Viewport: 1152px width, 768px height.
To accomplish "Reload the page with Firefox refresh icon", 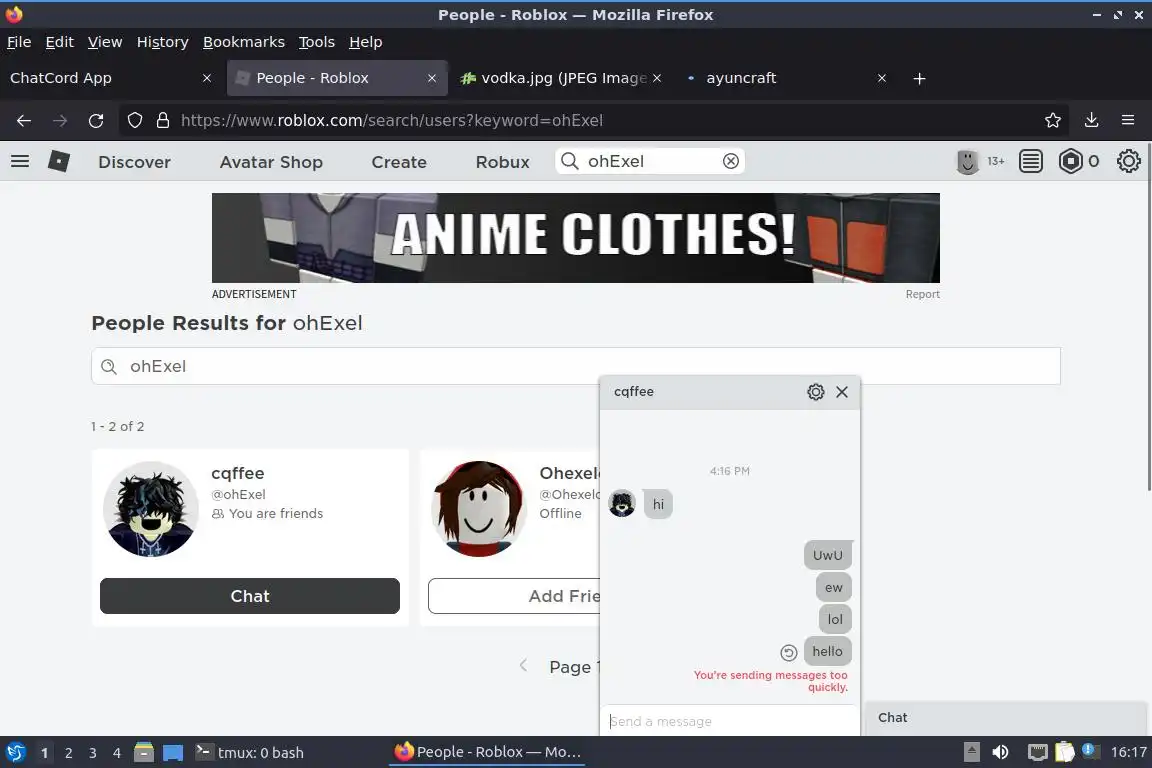I will click(x=96, y=121).
